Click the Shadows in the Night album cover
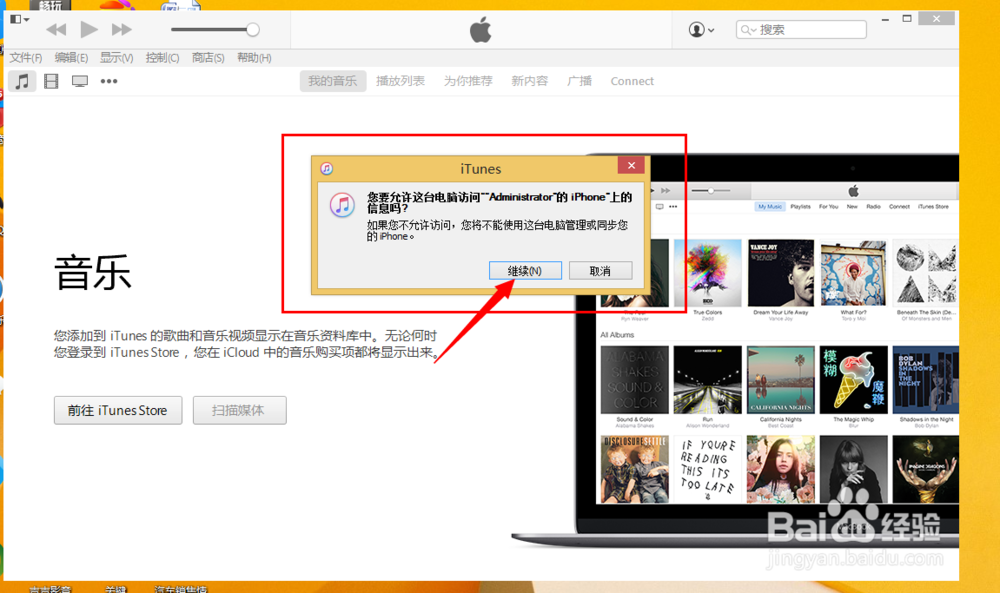1000x593 pixels. click(x=925, y=380)
